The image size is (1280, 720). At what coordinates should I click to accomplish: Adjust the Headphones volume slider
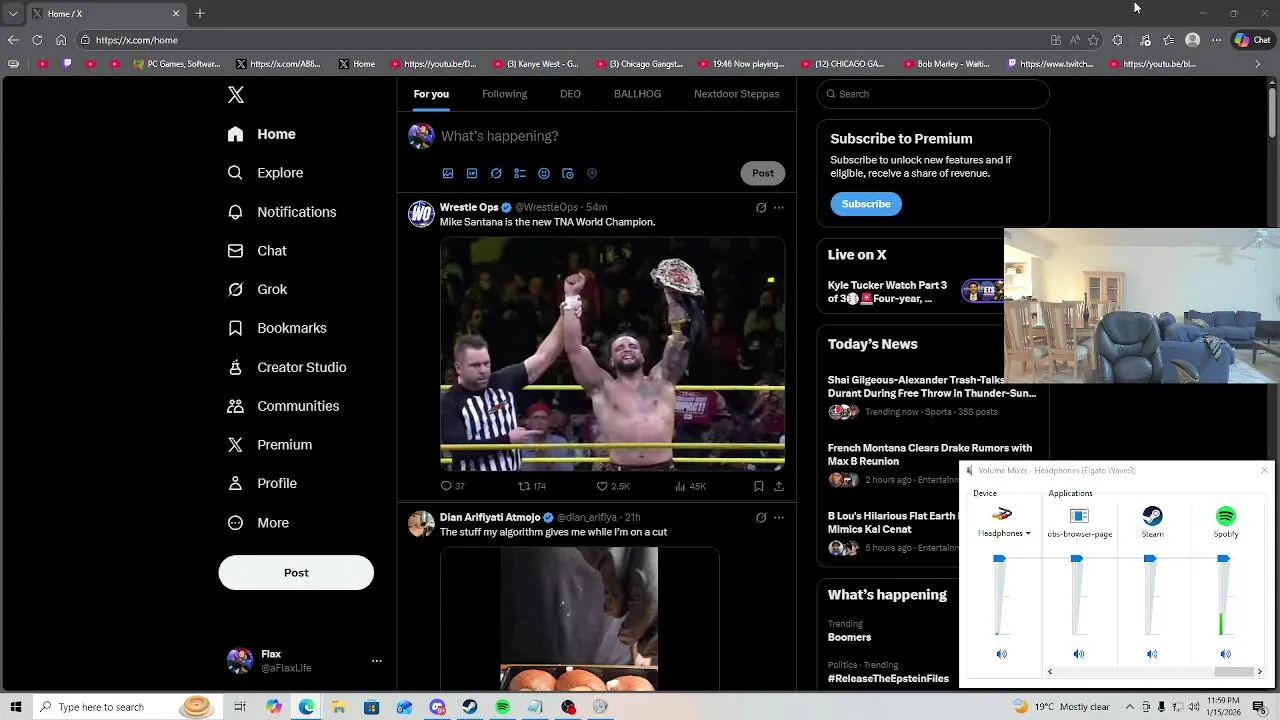[x=999, y=560]
